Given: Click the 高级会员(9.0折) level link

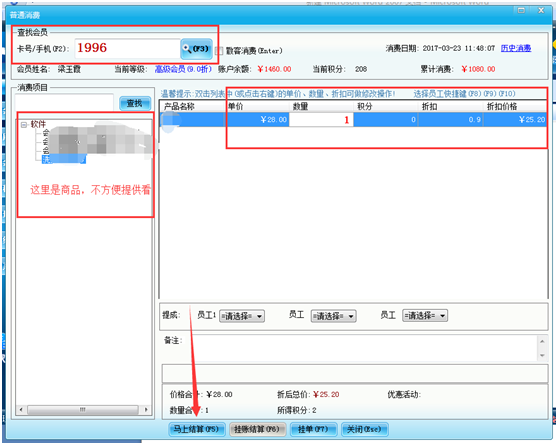Looking at the screenshot, I should (183, 69).
